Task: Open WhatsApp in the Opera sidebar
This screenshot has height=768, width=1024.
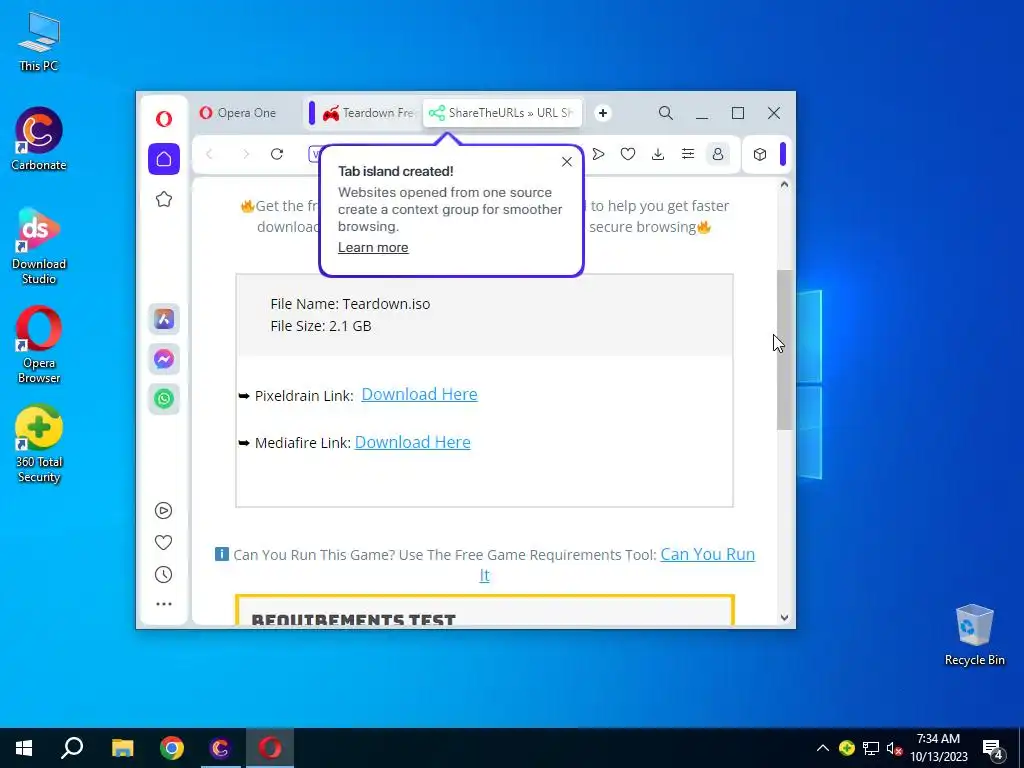Action: (x=164, y=398)
